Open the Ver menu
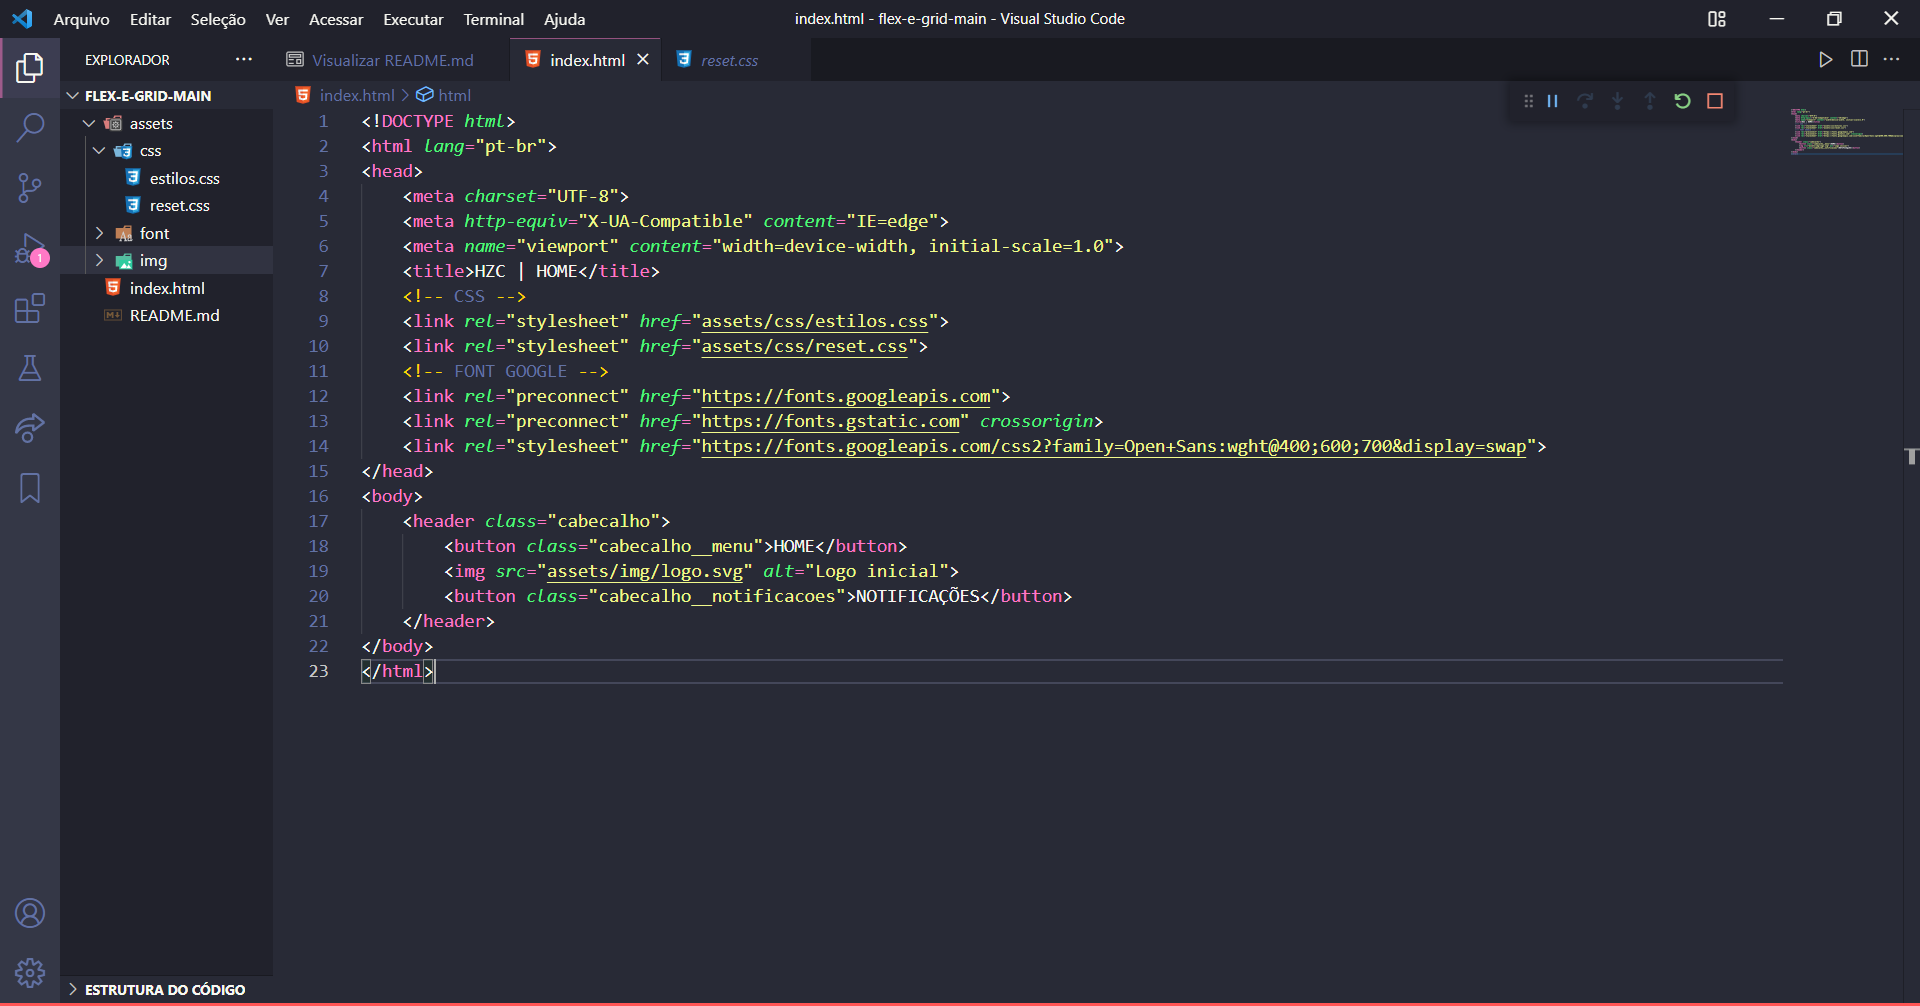This screenshot has height=1006, width=1920. (x=277, y=19)
